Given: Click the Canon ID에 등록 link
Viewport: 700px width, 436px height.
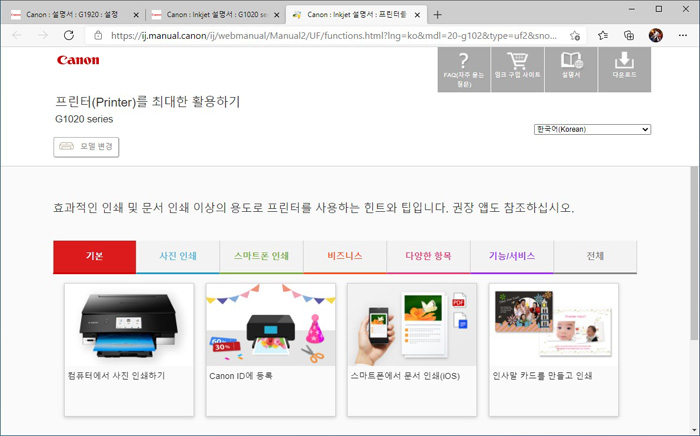Looking at the screenshot, I should click(241, 376).
